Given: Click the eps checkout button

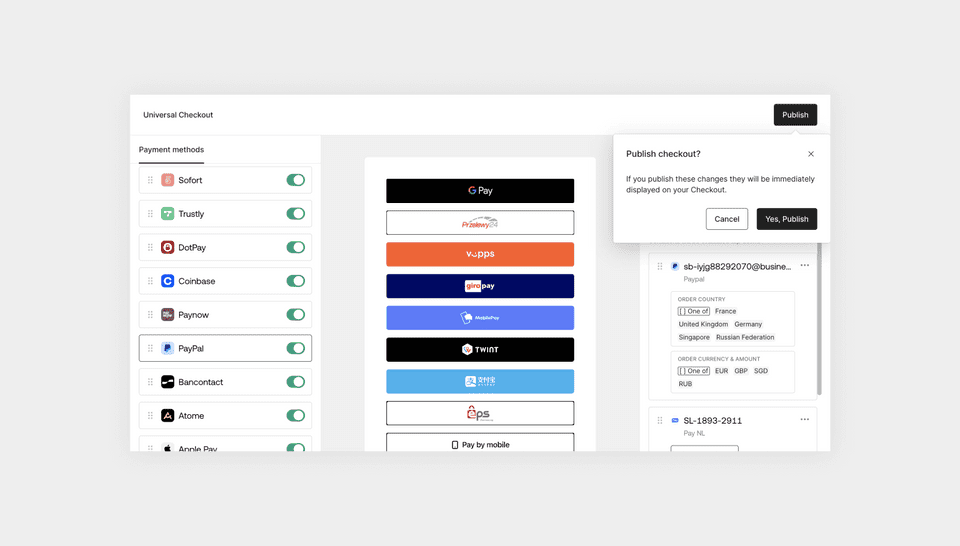Looking at the screenshot, I should click(x=480, y=413).
